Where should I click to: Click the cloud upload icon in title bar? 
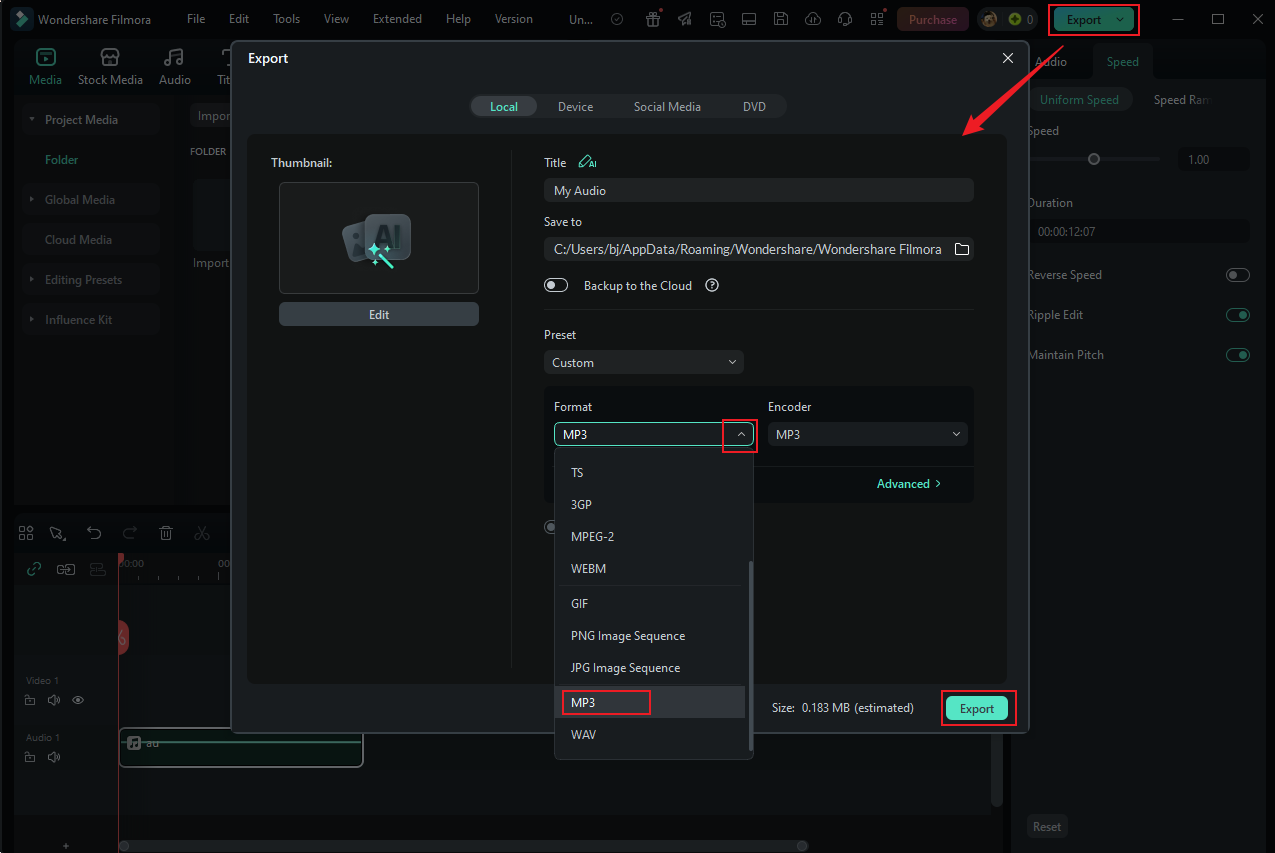coord(813,19)
